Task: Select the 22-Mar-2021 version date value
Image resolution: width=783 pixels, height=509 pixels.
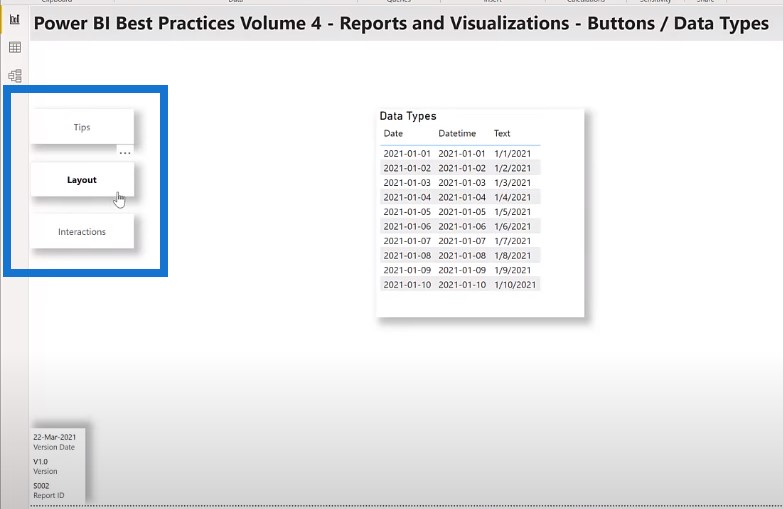Action: pyautogui.click(x=54, y=437)
